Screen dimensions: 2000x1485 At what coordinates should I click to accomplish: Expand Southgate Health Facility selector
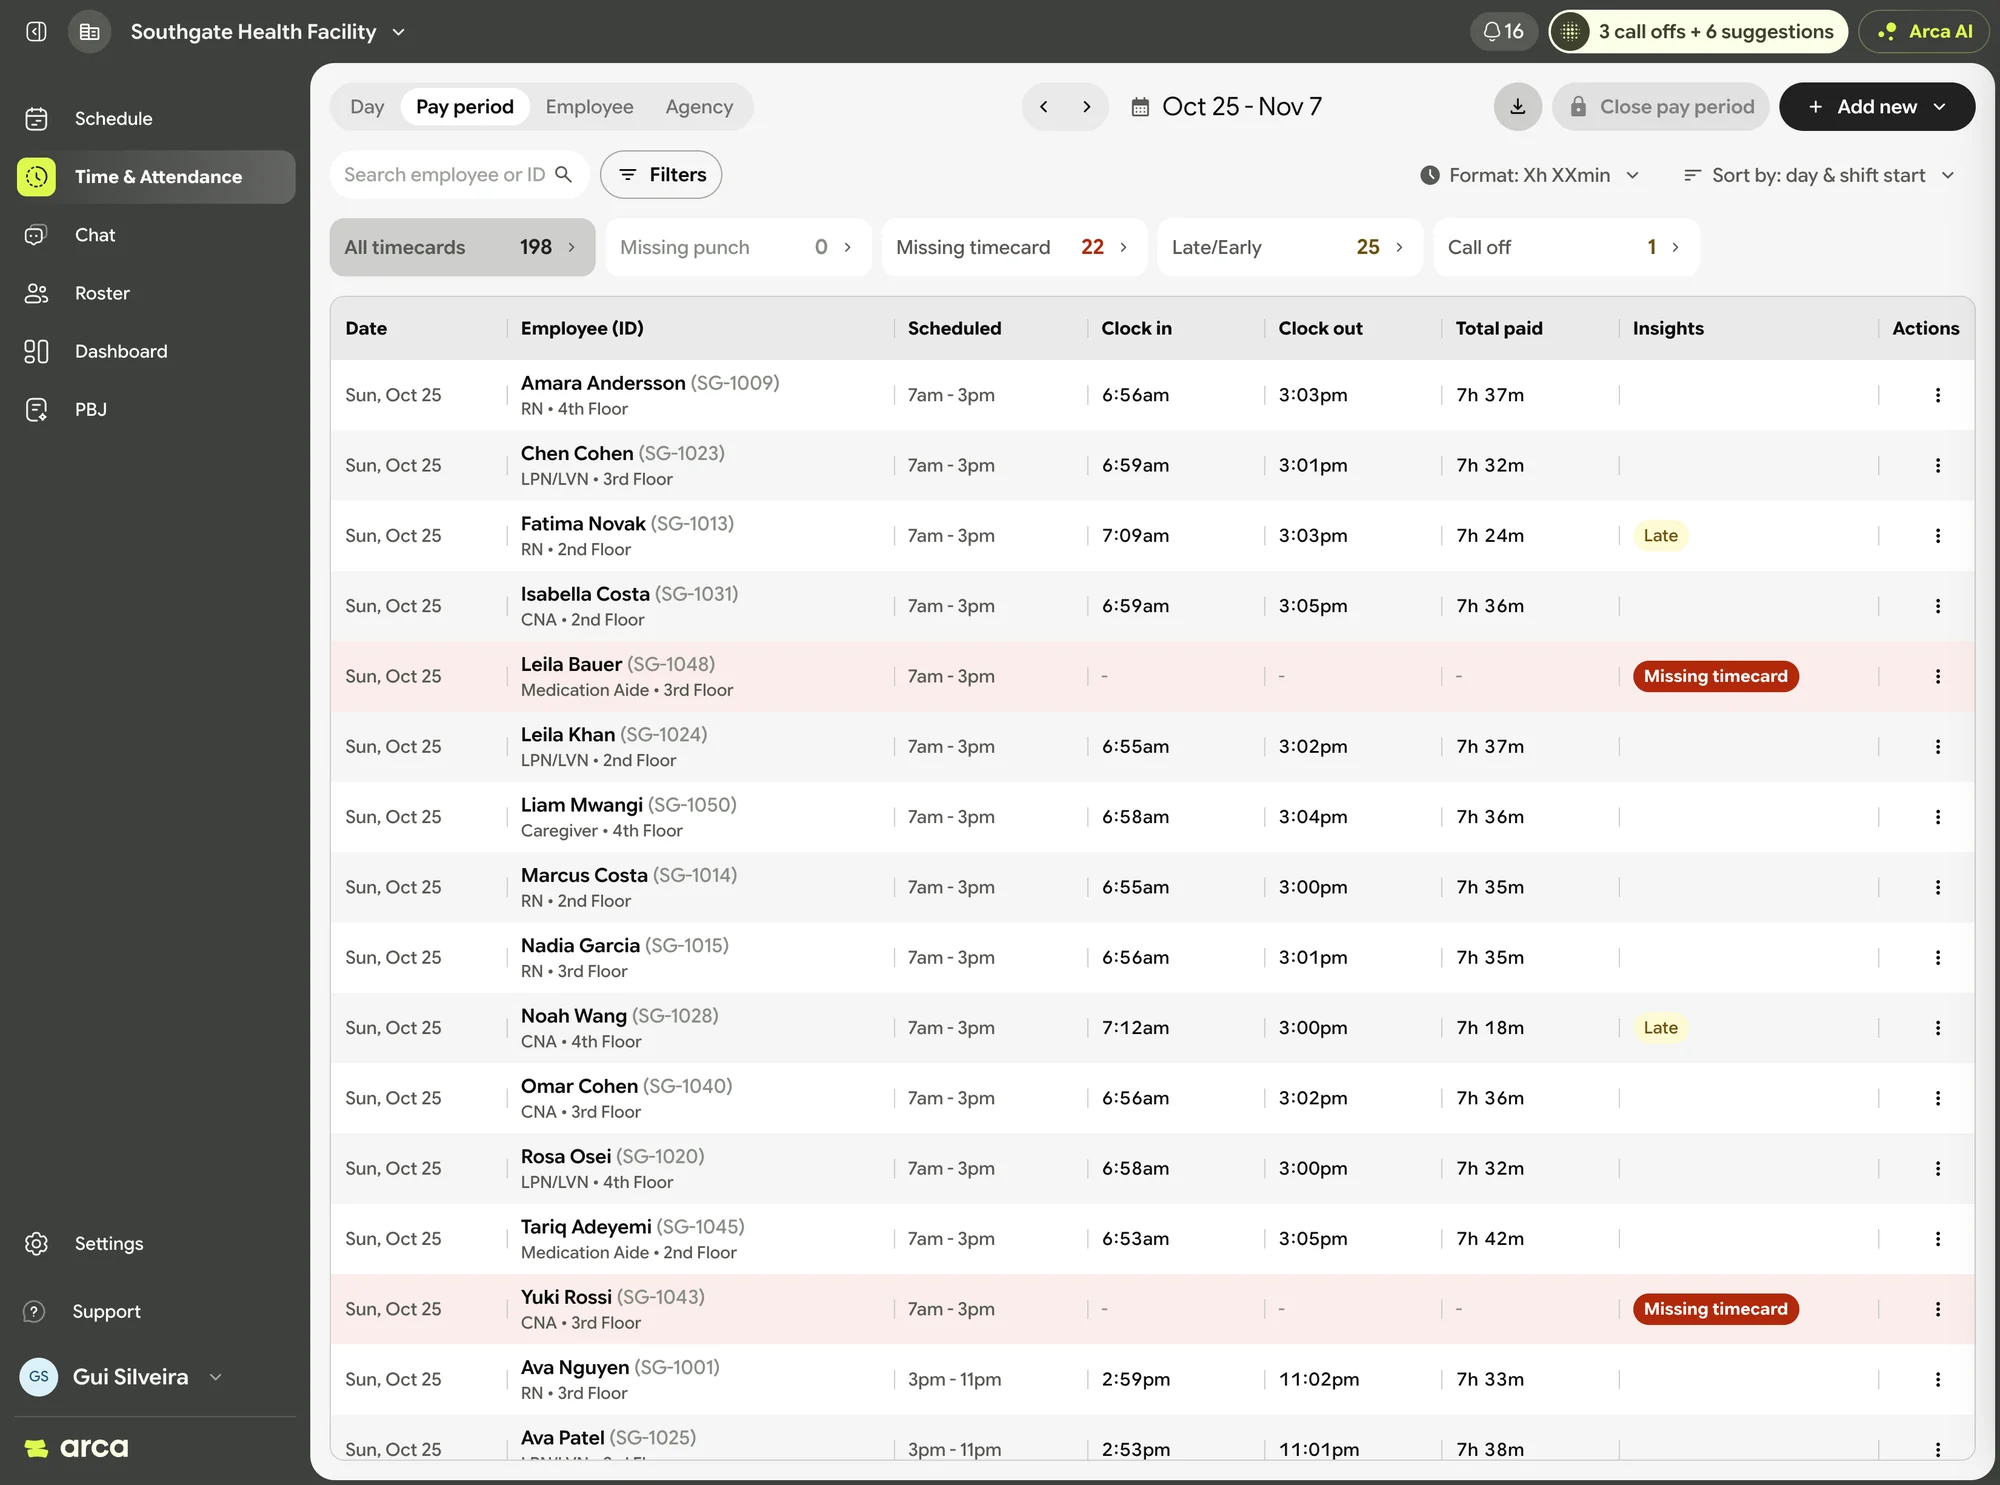coord(268,32)
